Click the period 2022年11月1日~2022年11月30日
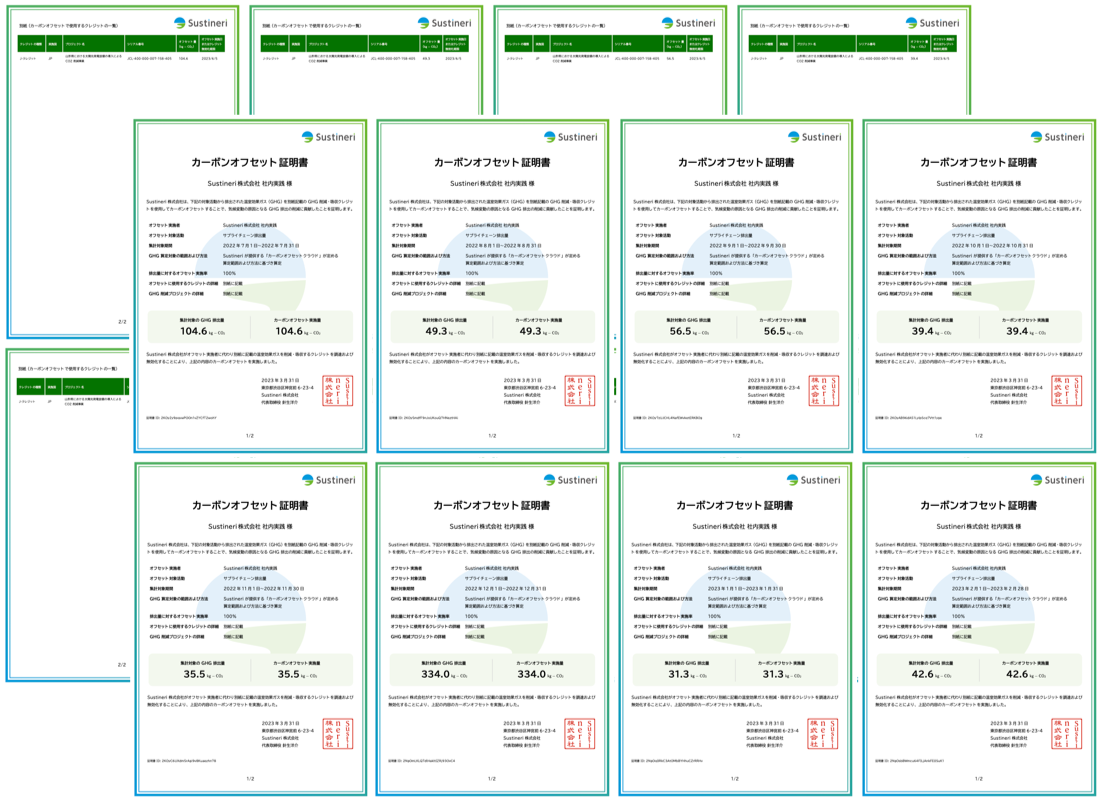 pyautogui.click(x=264, y=589)
